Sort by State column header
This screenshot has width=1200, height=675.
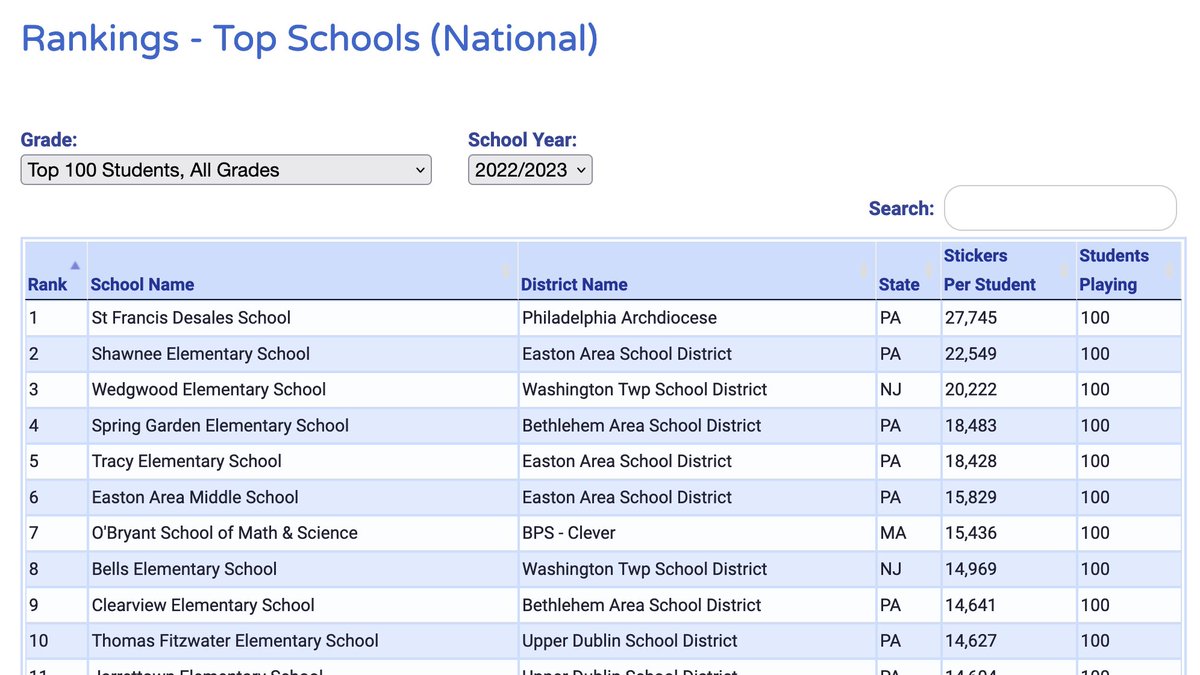(908, 270)
